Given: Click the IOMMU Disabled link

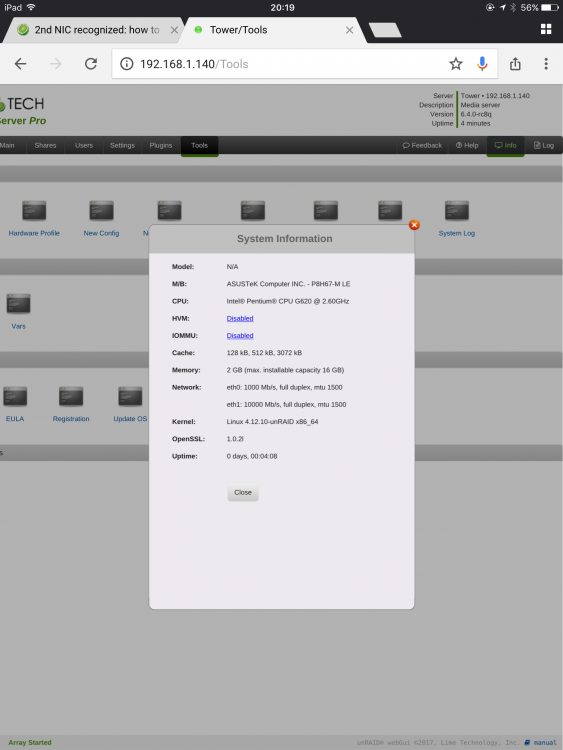Looking at the screenshot, I should click(x=240, y=336).
